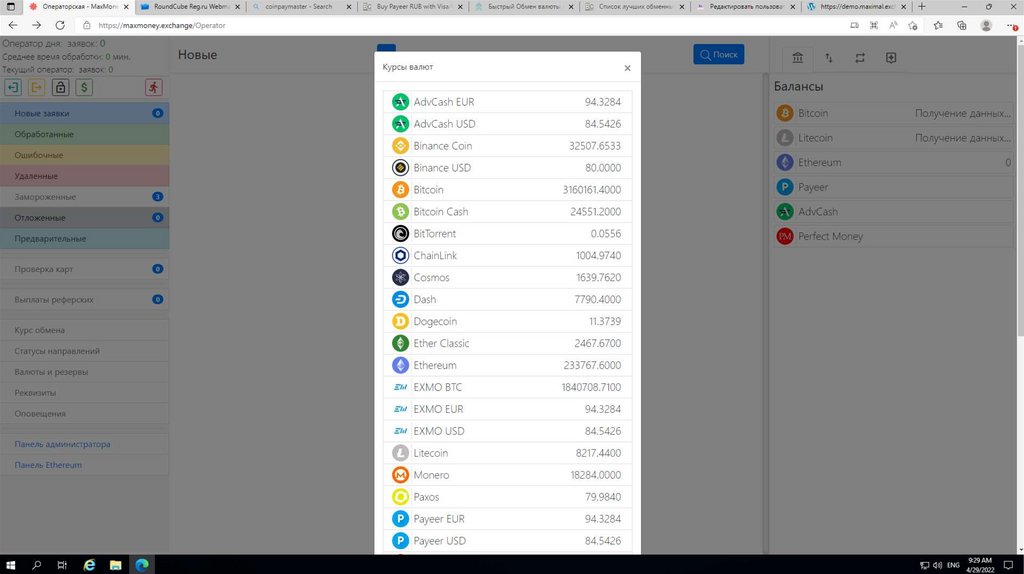This screenshot has height=574, width=1024.
Task: Click the Payeer EUR icon
Action: coord(400,518)
